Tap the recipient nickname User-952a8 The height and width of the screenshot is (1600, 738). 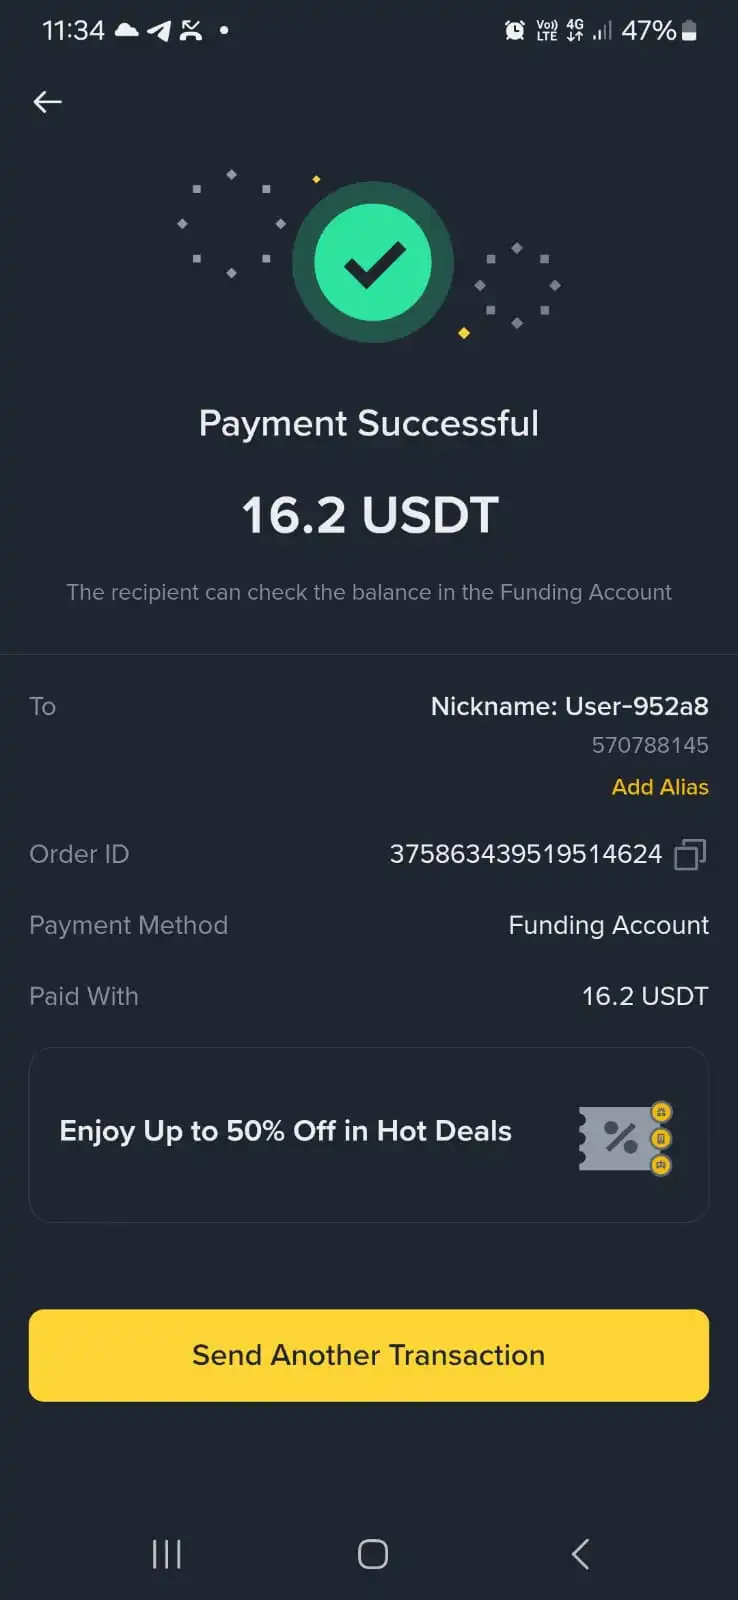[569, 706]
